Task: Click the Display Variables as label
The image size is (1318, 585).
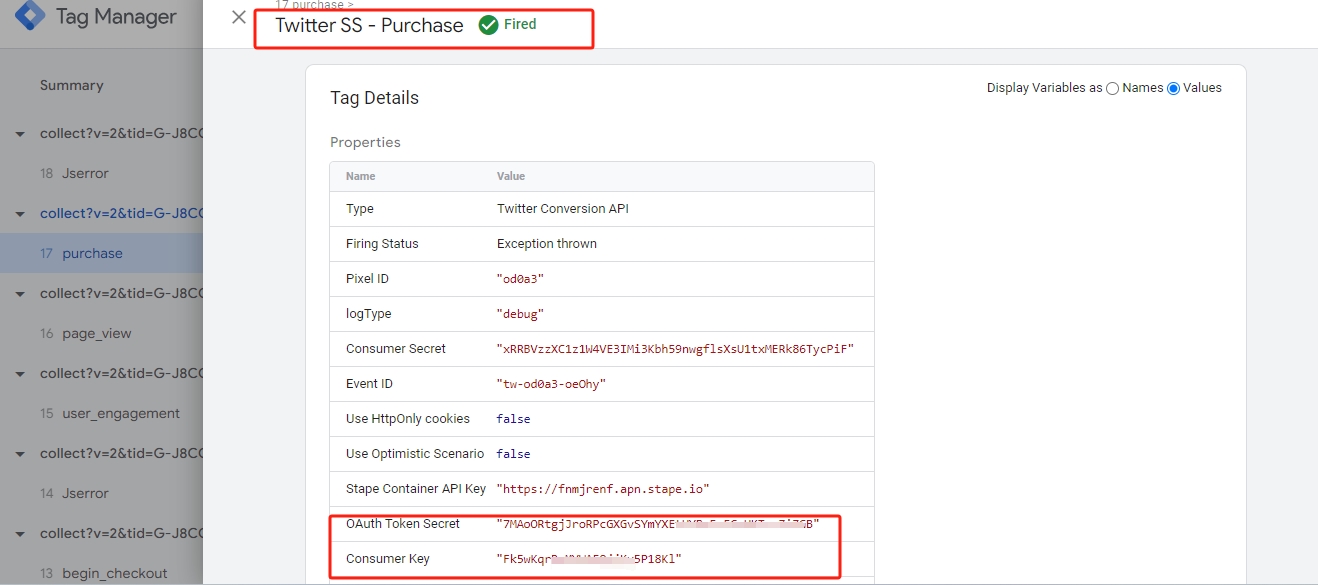Action: click(x=1044, y=88)
